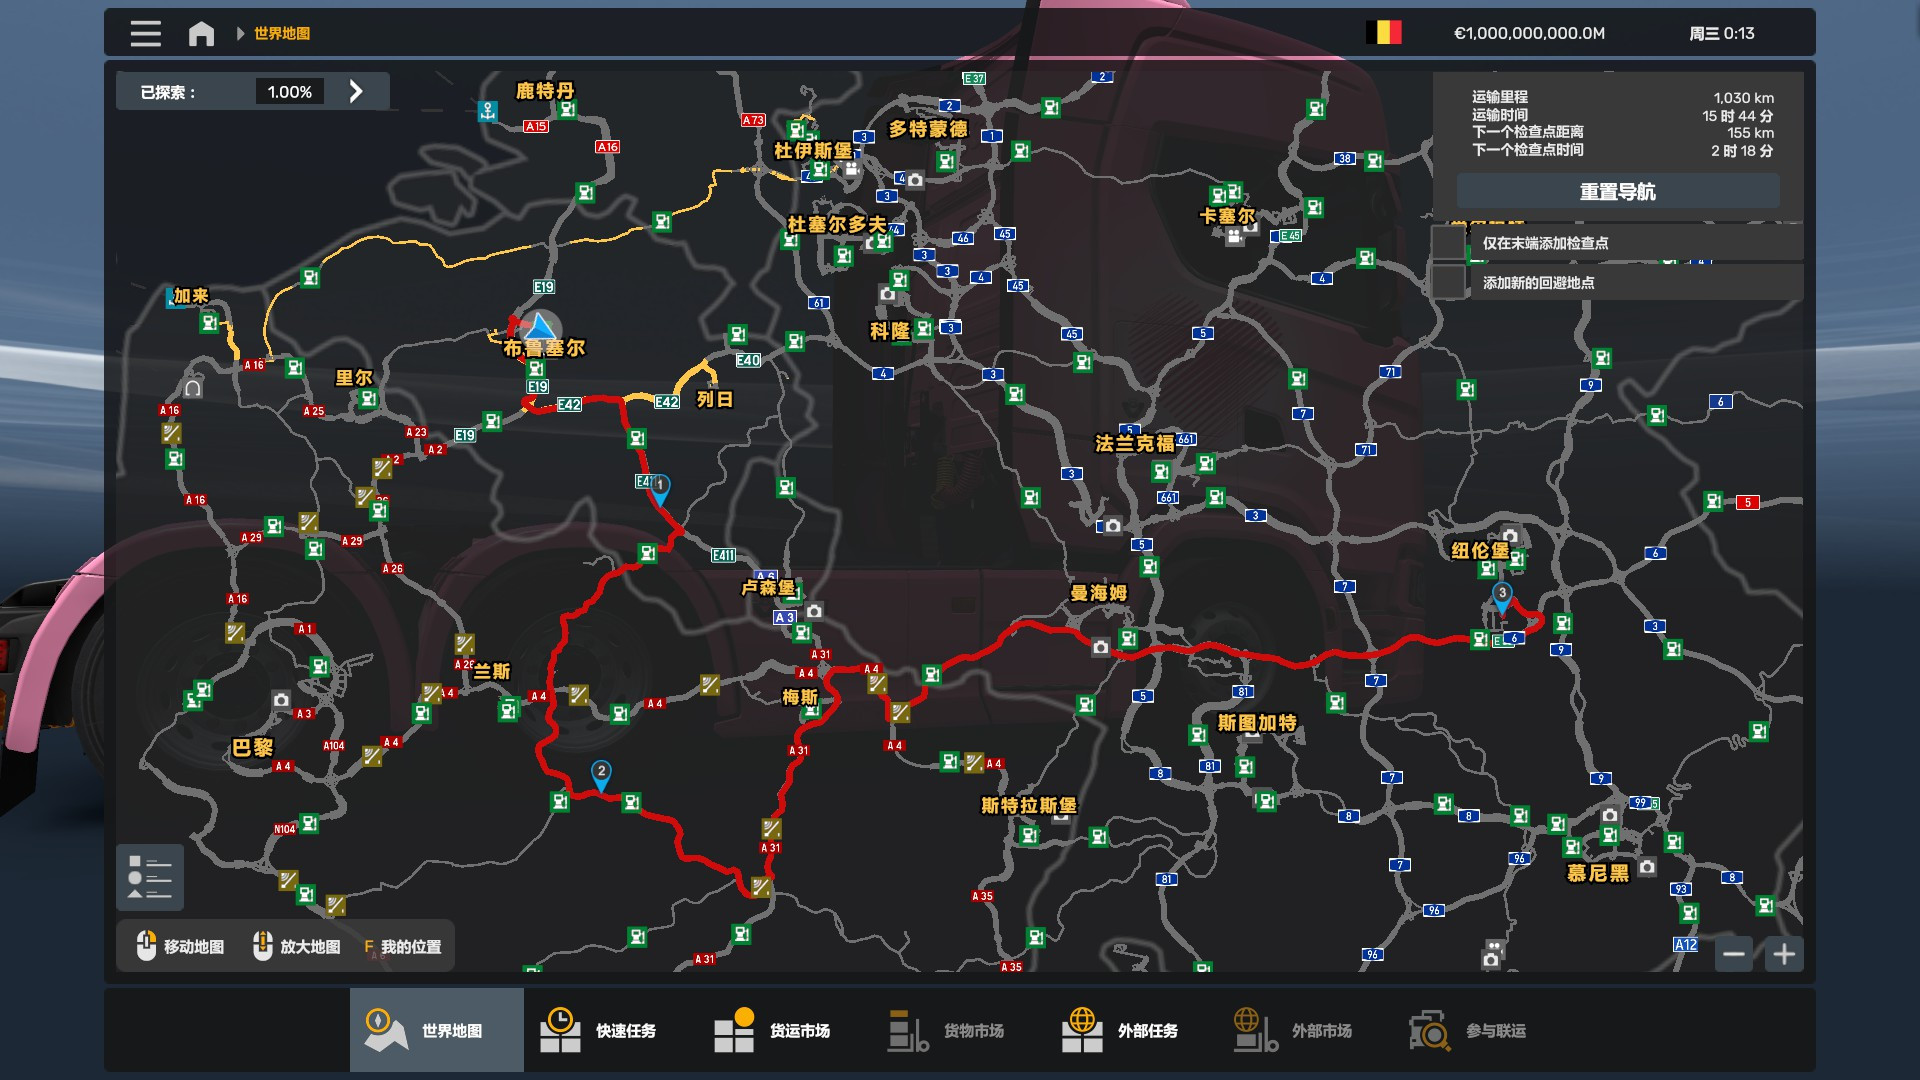Viewport: 1920px width, 1080px height.
Task: Click the port anchor icon near 鹿特丹
Action: click(x=488, y=111)
